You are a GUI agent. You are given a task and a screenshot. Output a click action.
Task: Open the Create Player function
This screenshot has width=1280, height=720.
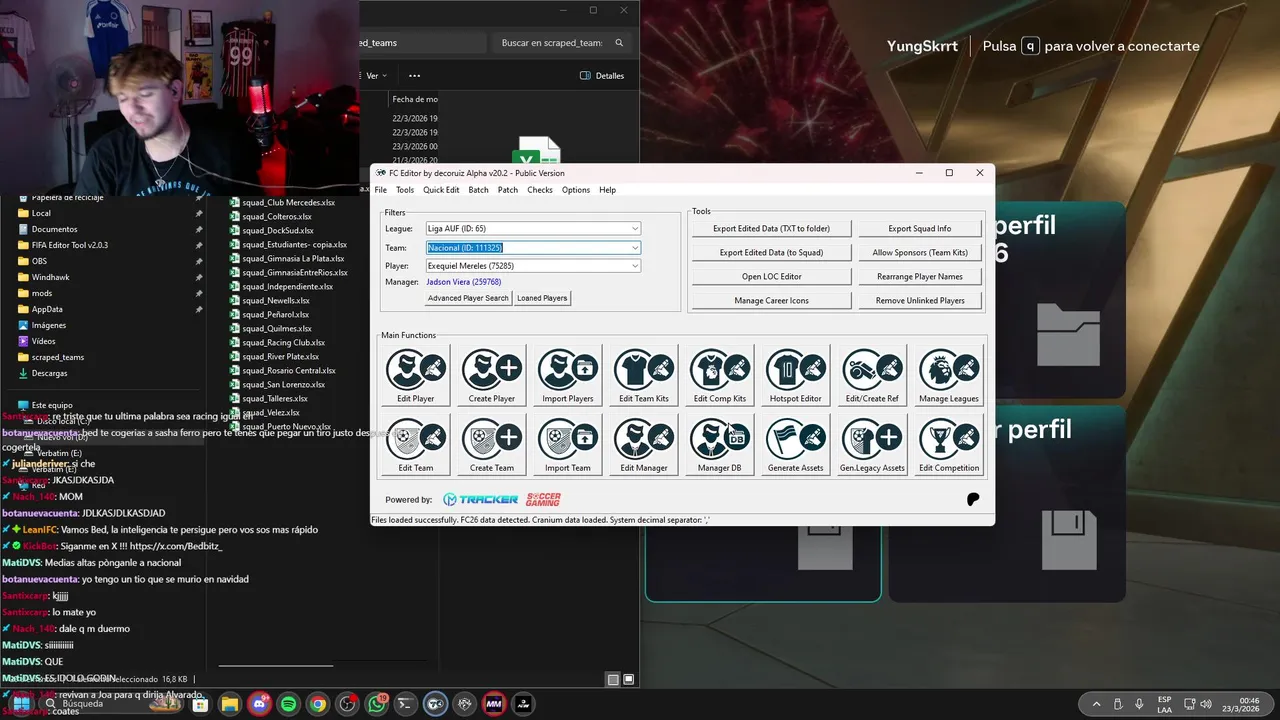(492, 376)
